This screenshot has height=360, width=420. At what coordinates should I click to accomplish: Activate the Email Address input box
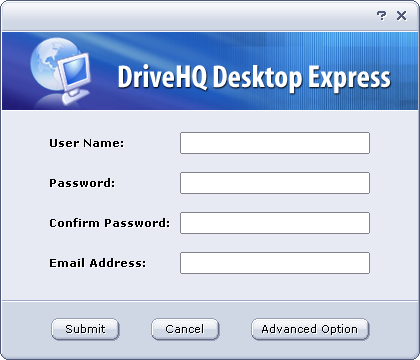click(x=275, y=263)
